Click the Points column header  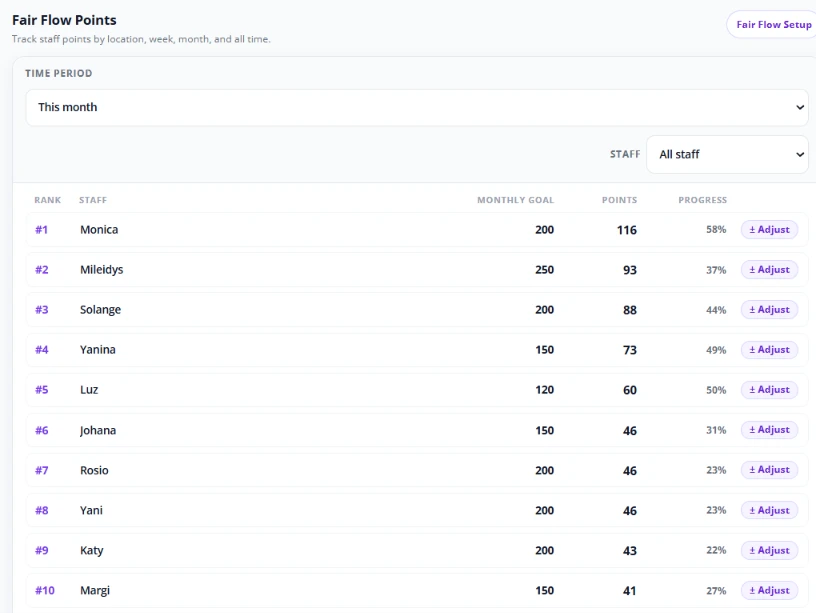point(619,200)
